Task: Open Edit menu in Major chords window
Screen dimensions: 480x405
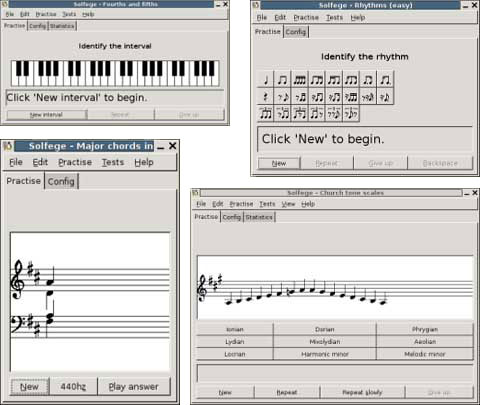Action: (x=40, y=162)
